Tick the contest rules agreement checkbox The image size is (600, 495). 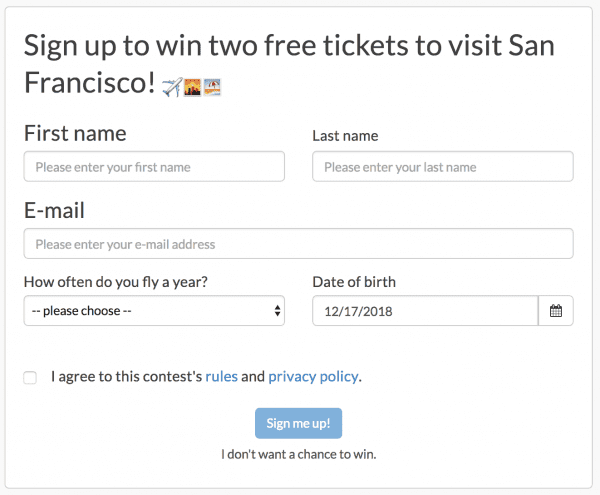pyautogui.click(x=30, y=378)
